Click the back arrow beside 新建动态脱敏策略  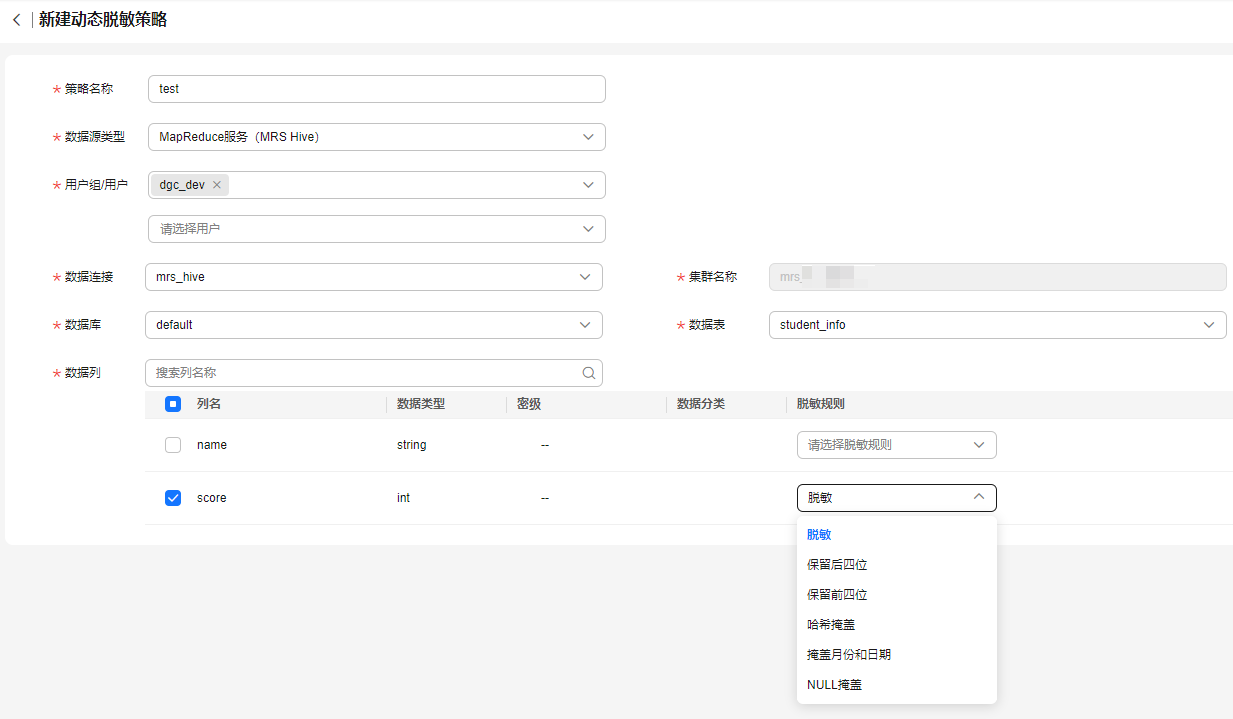16,20
